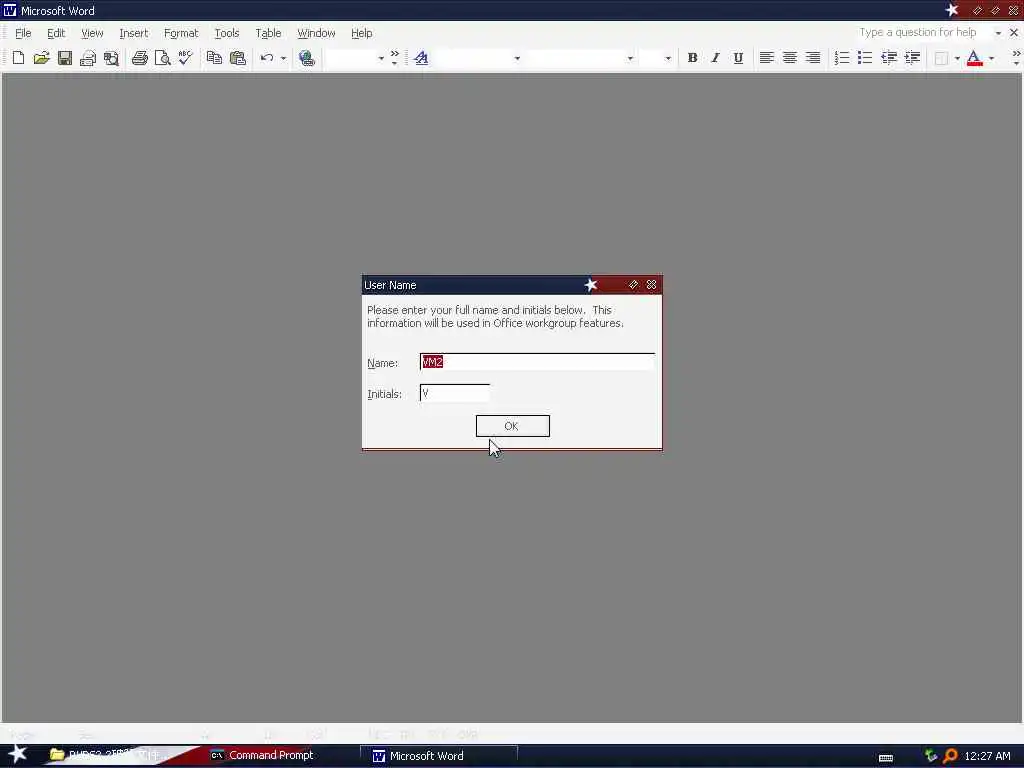
Task: Toggle Underline formatting
Action: (x=738, y=58)
